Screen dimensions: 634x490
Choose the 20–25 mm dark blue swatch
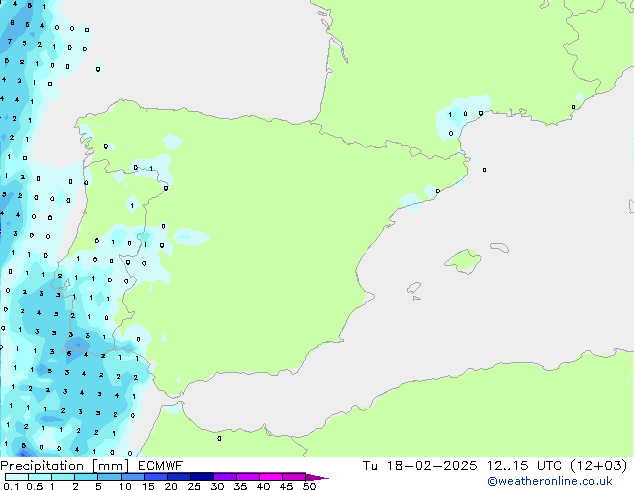[x=178, y=477]
